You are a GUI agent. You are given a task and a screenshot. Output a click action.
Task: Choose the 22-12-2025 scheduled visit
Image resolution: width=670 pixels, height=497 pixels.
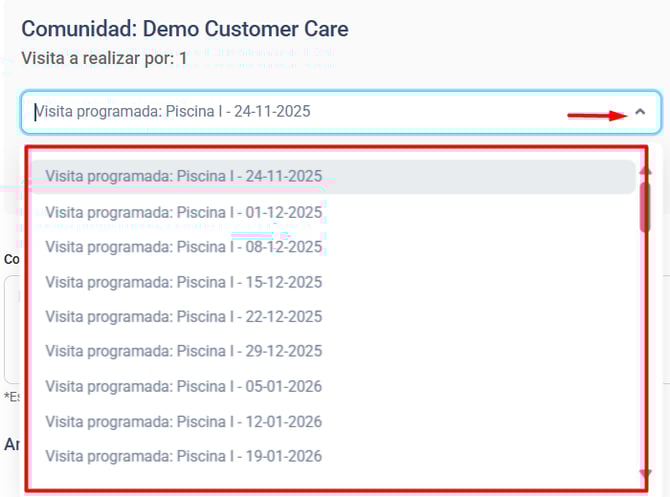[x=184, y=317]
